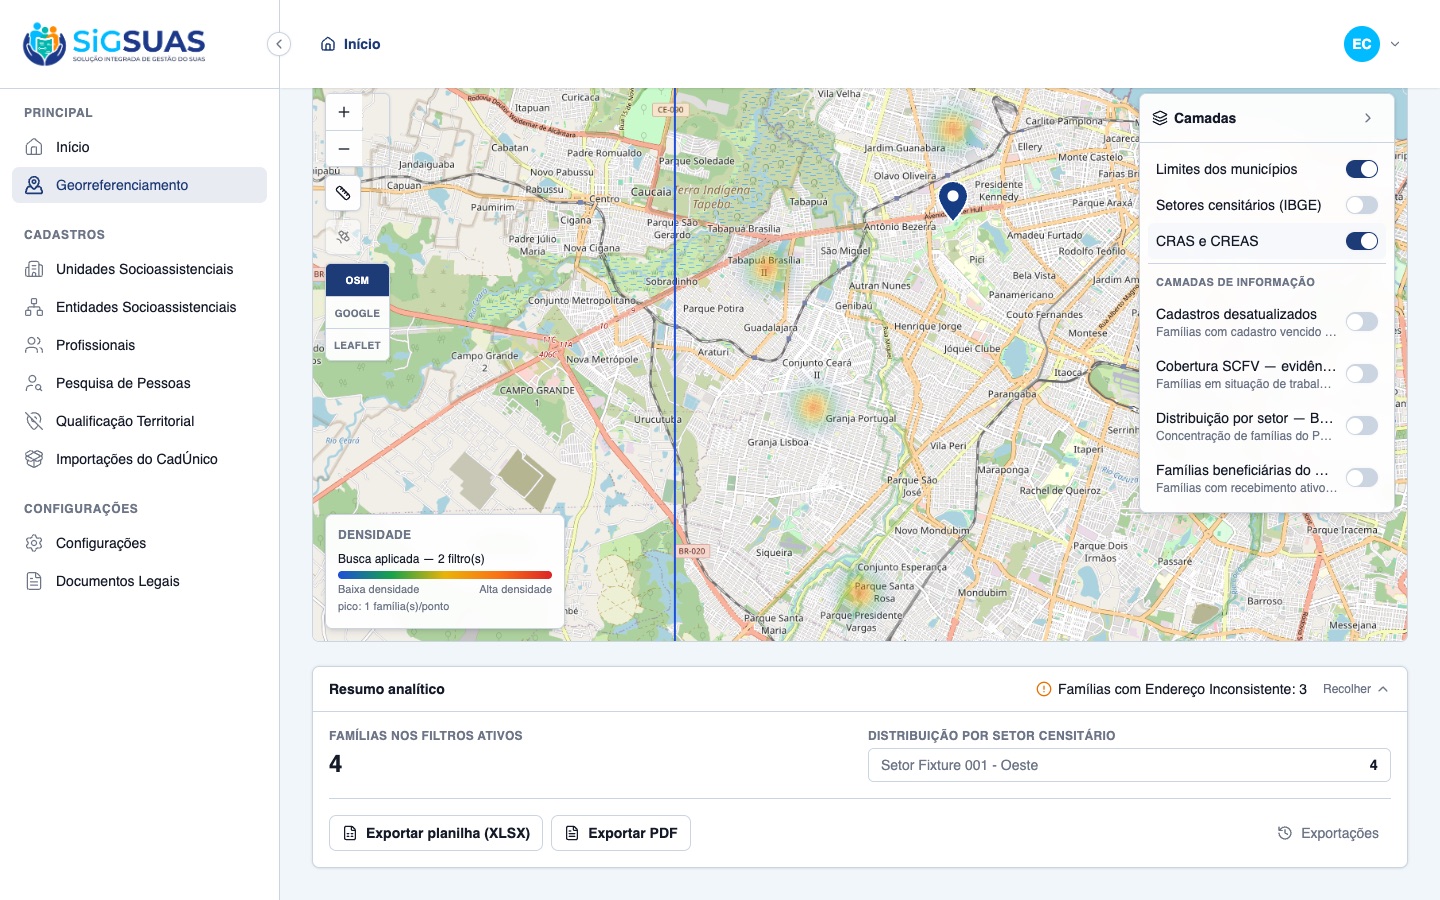Click the Exportar PDF button

[621, 833]
